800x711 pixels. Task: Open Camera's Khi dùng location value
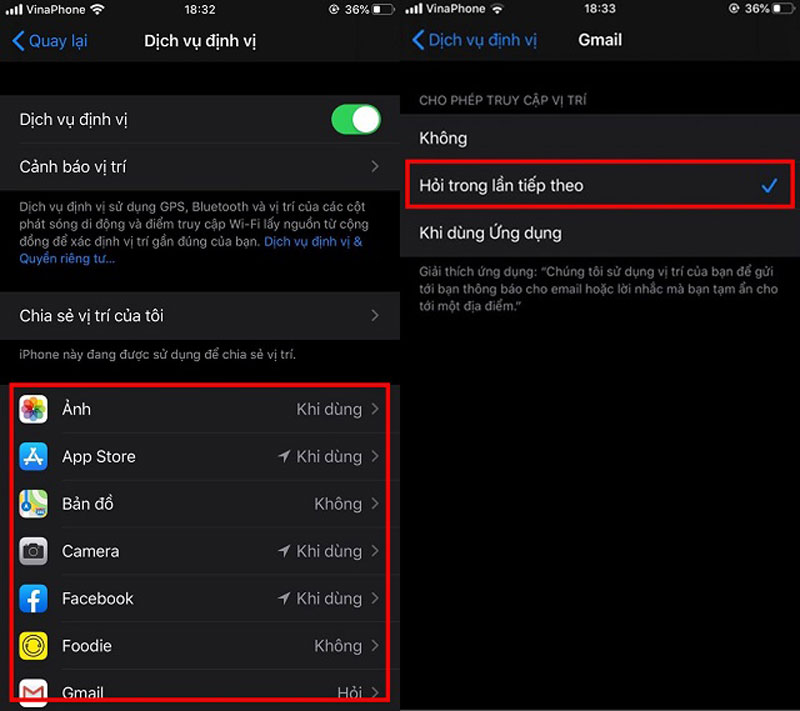[x=329, y=551]
